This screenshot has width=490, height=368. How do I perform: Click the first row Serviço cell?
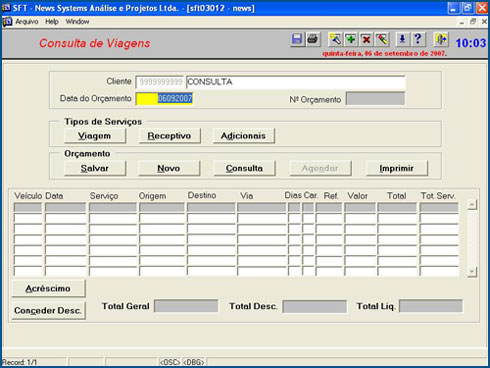click(x=113, y=208)
